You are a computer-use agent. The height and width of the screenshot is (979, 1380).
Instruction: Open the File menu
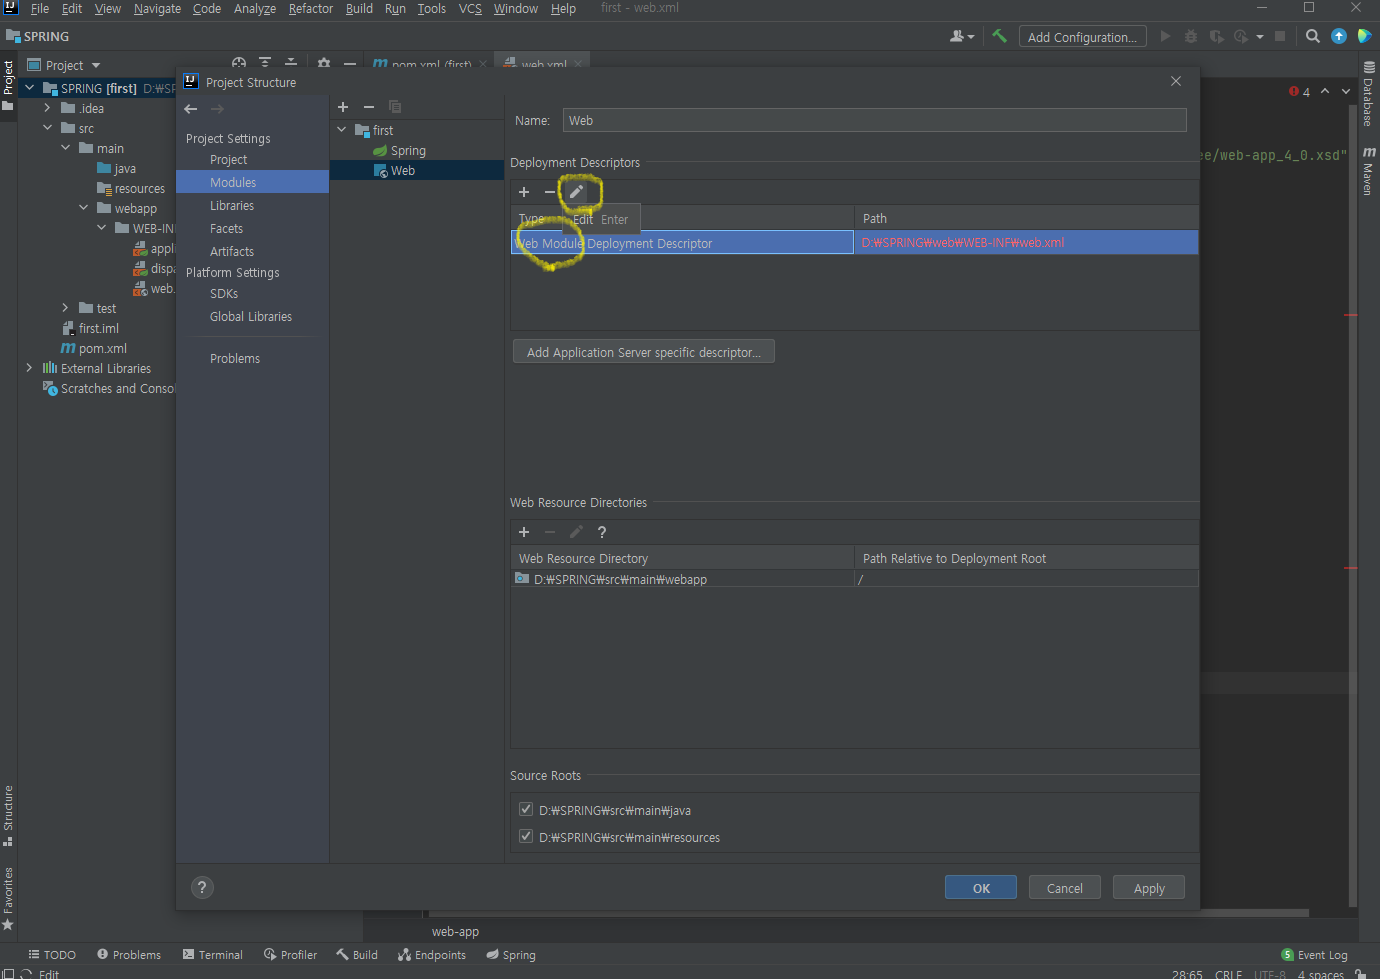tap(40, 9)
